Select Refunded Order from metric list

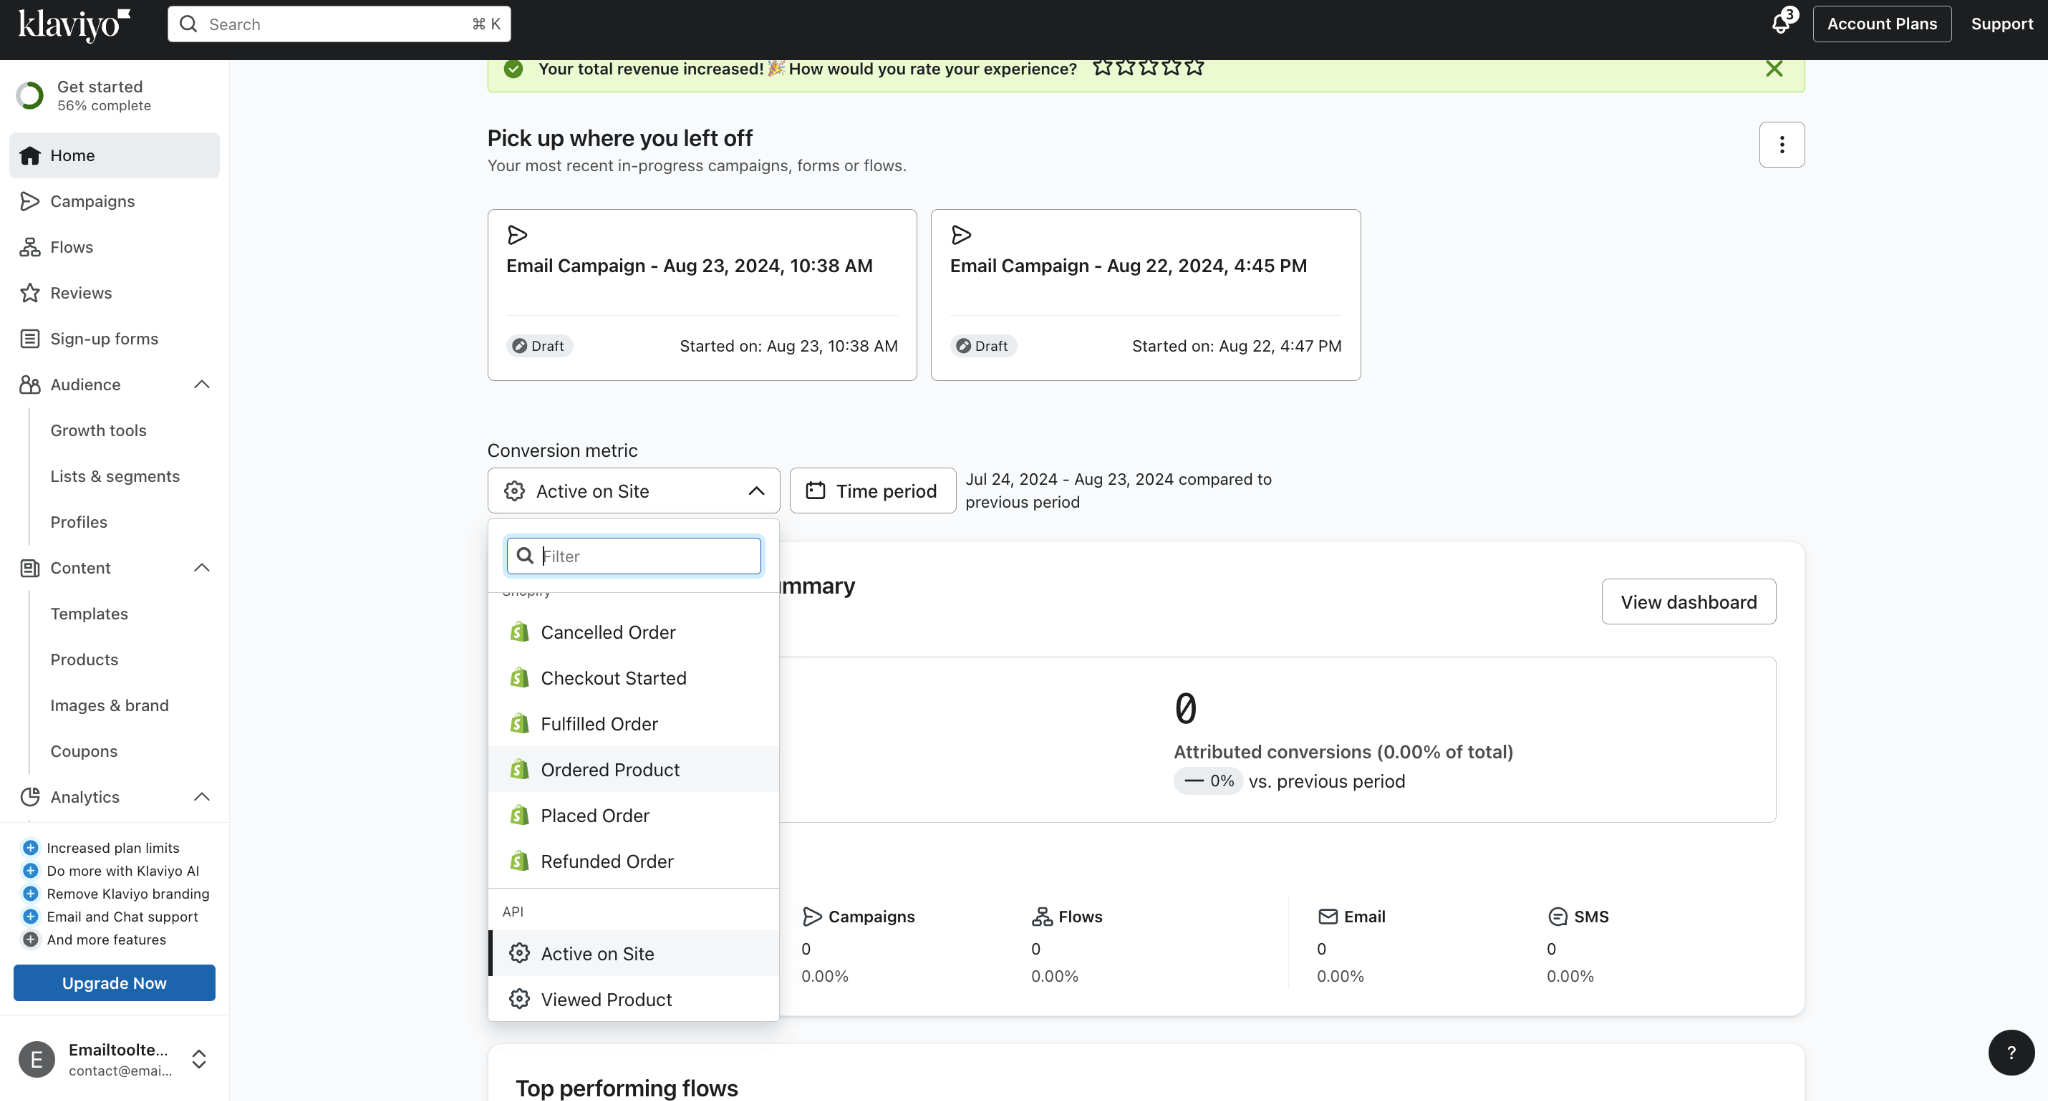[634, 862]
